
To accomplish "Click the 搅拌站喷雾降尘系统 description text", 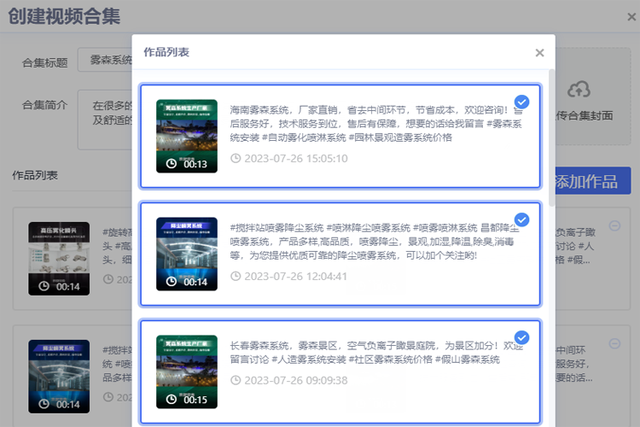I will pos(375,242).
